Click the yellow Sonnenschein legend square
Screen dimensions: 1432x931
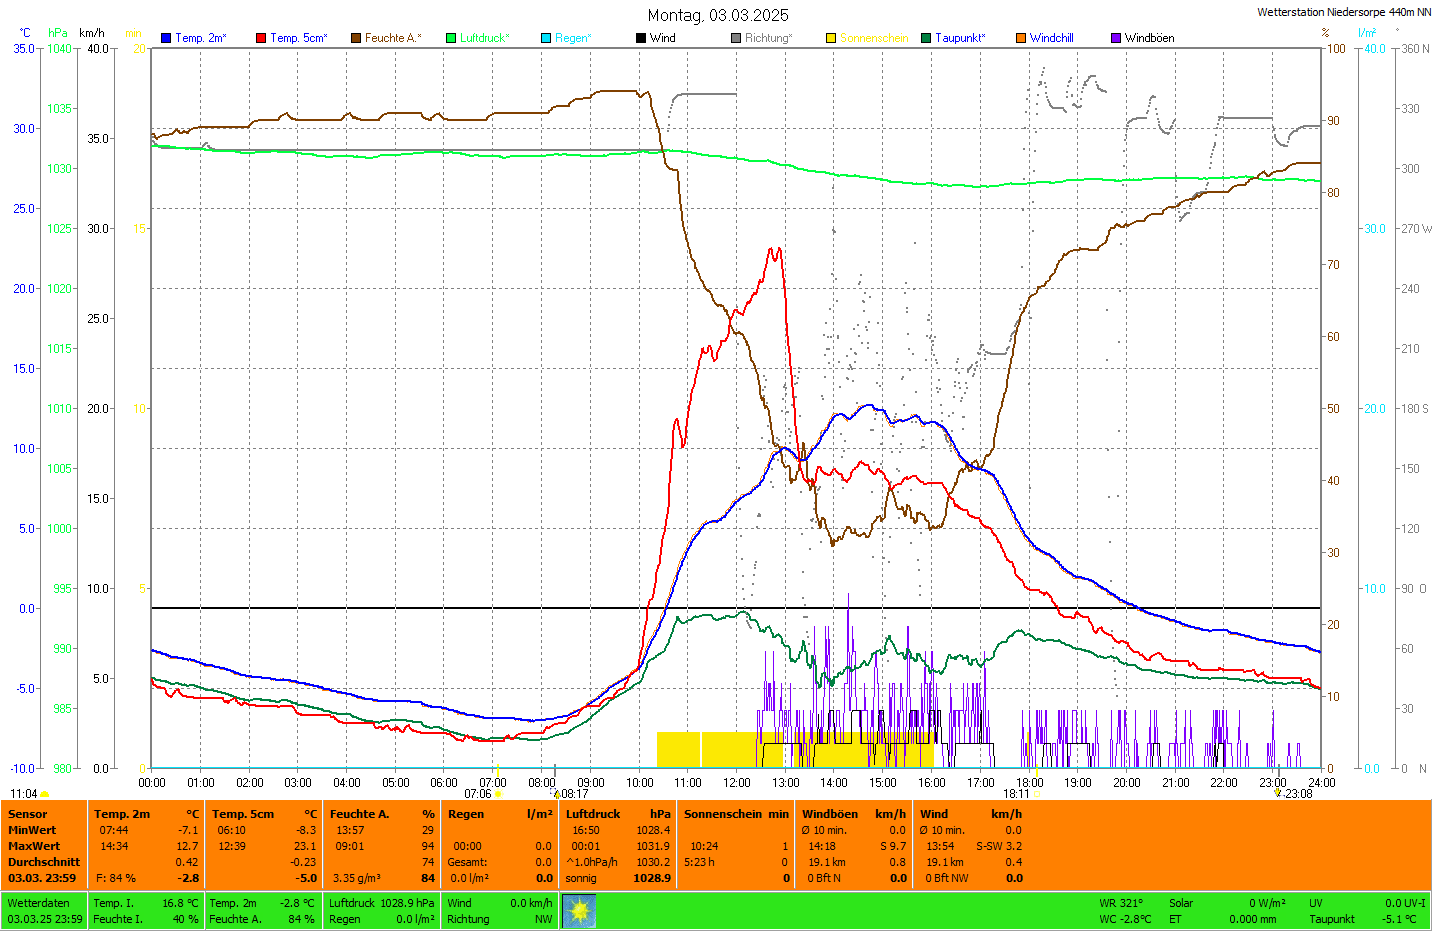point(831,38)
